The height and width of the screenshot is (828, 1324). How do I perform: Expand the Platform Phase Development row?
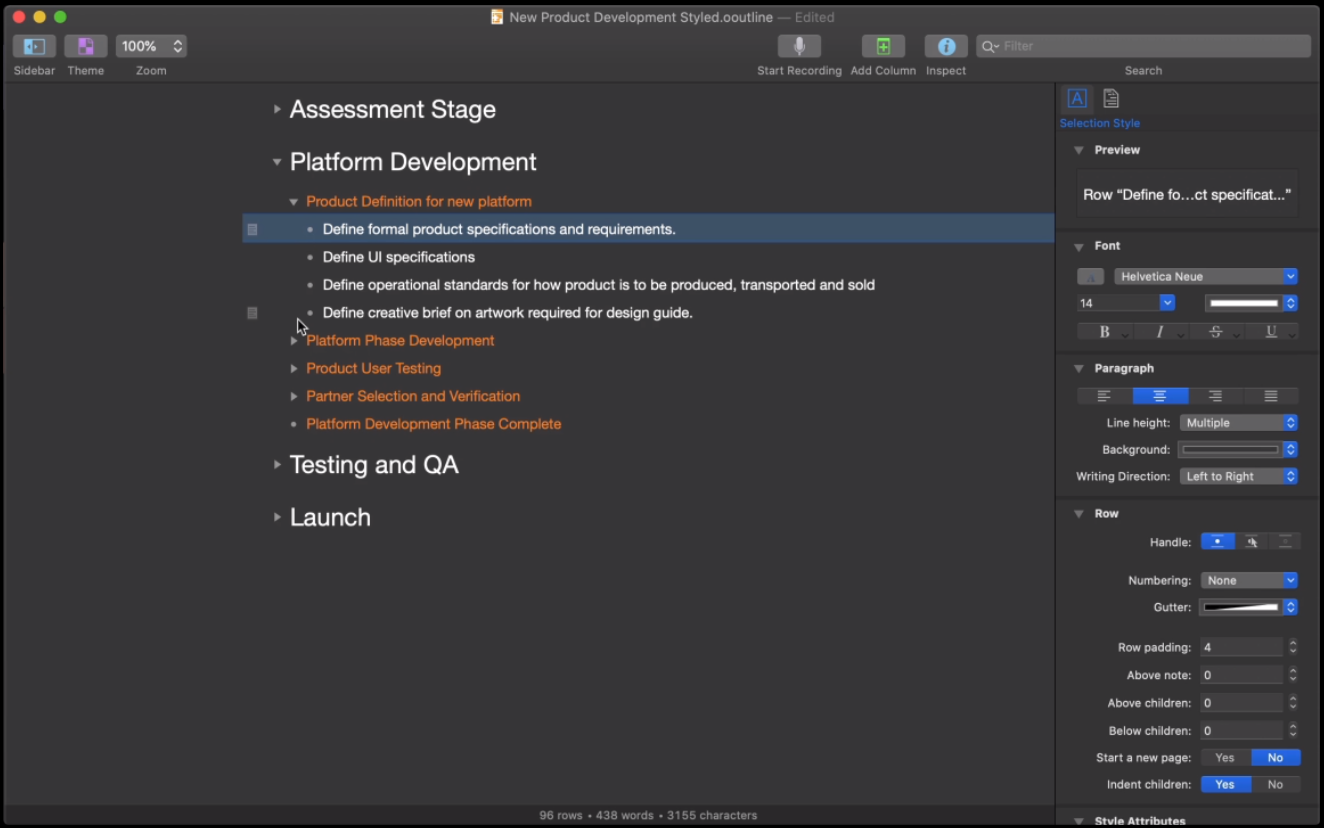pos(293,341)
